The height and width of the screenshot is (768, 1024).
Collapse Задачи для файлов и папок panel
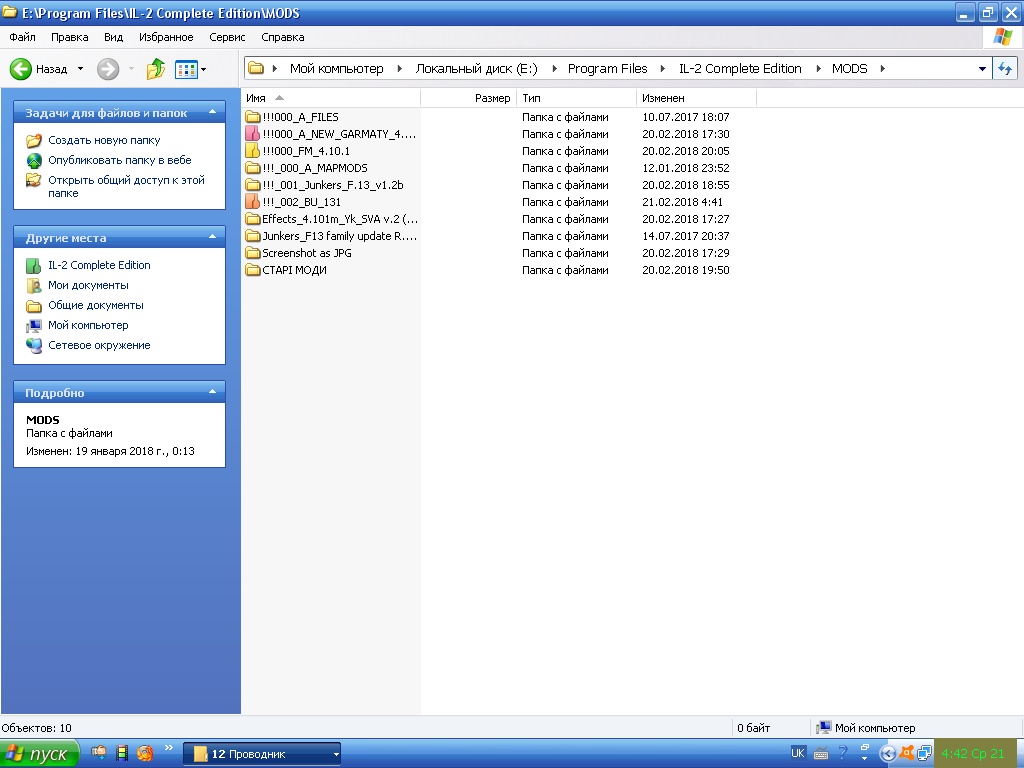212,112
